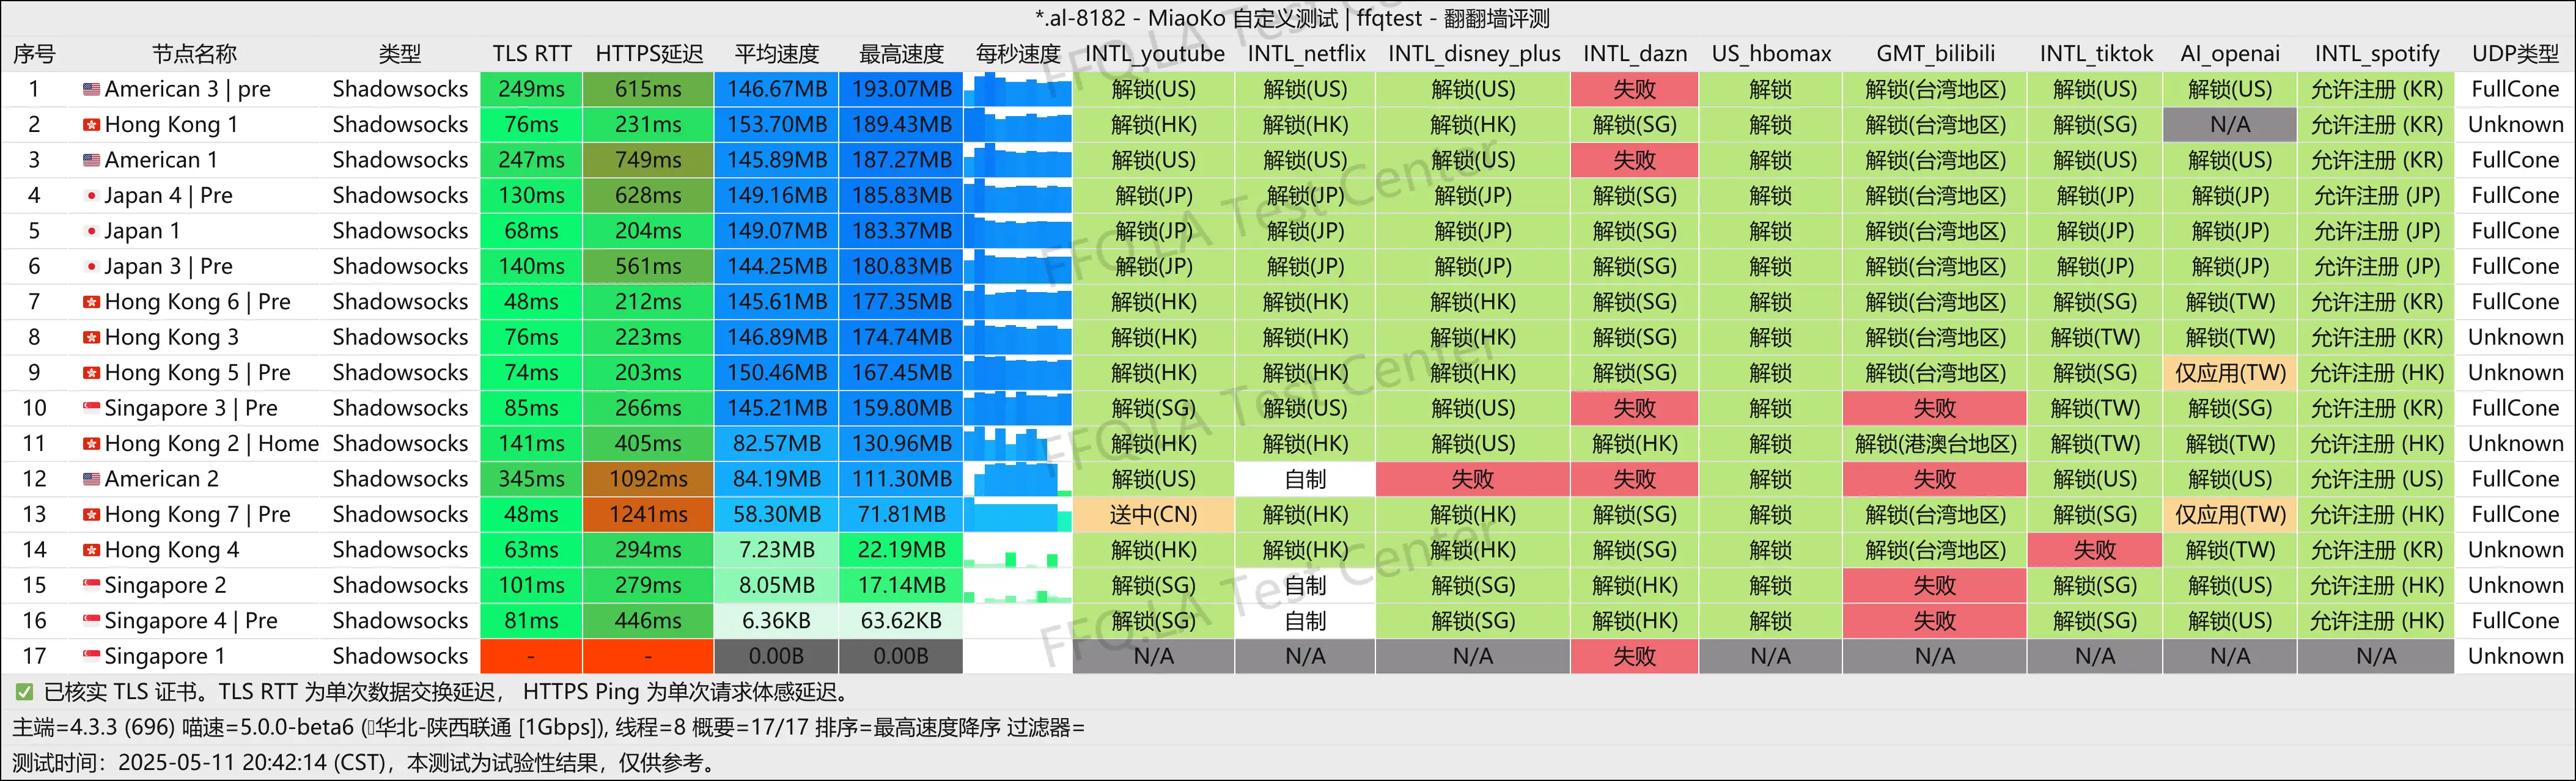
Task: Click the 失败 dazn cell for American 3 | pre
Action: click(1634, 89)
